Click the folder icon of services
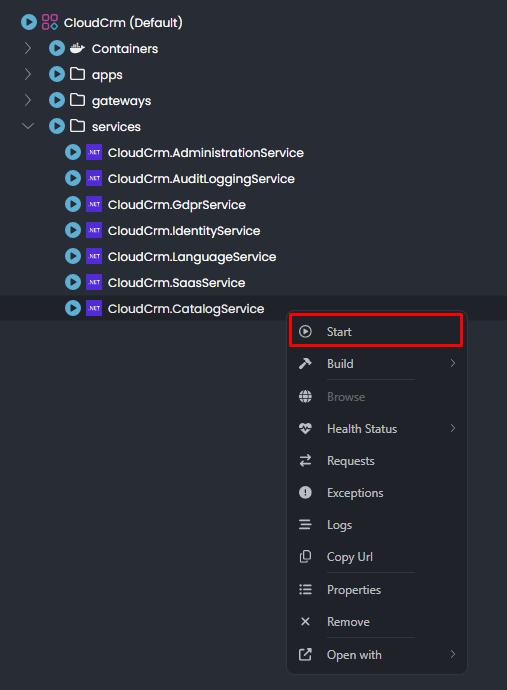The width and height of the screenshot is (507, 690). tap(77, 126)
